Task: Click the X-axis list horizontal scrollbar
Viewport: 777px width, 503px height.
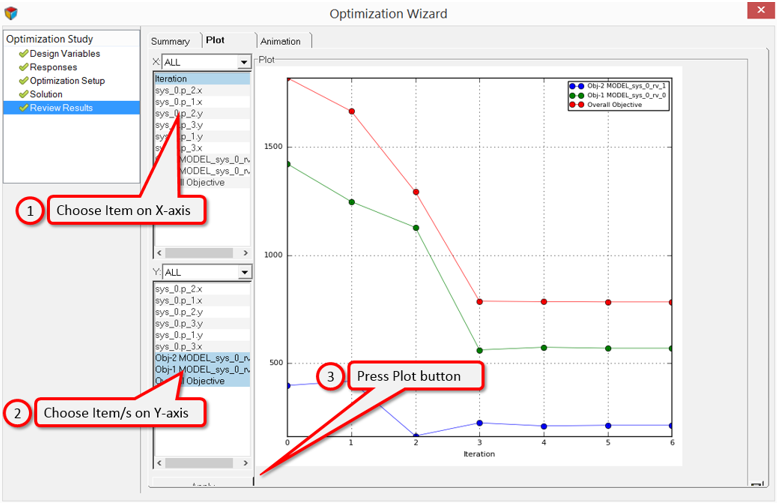Action: (x=200, y=254)
